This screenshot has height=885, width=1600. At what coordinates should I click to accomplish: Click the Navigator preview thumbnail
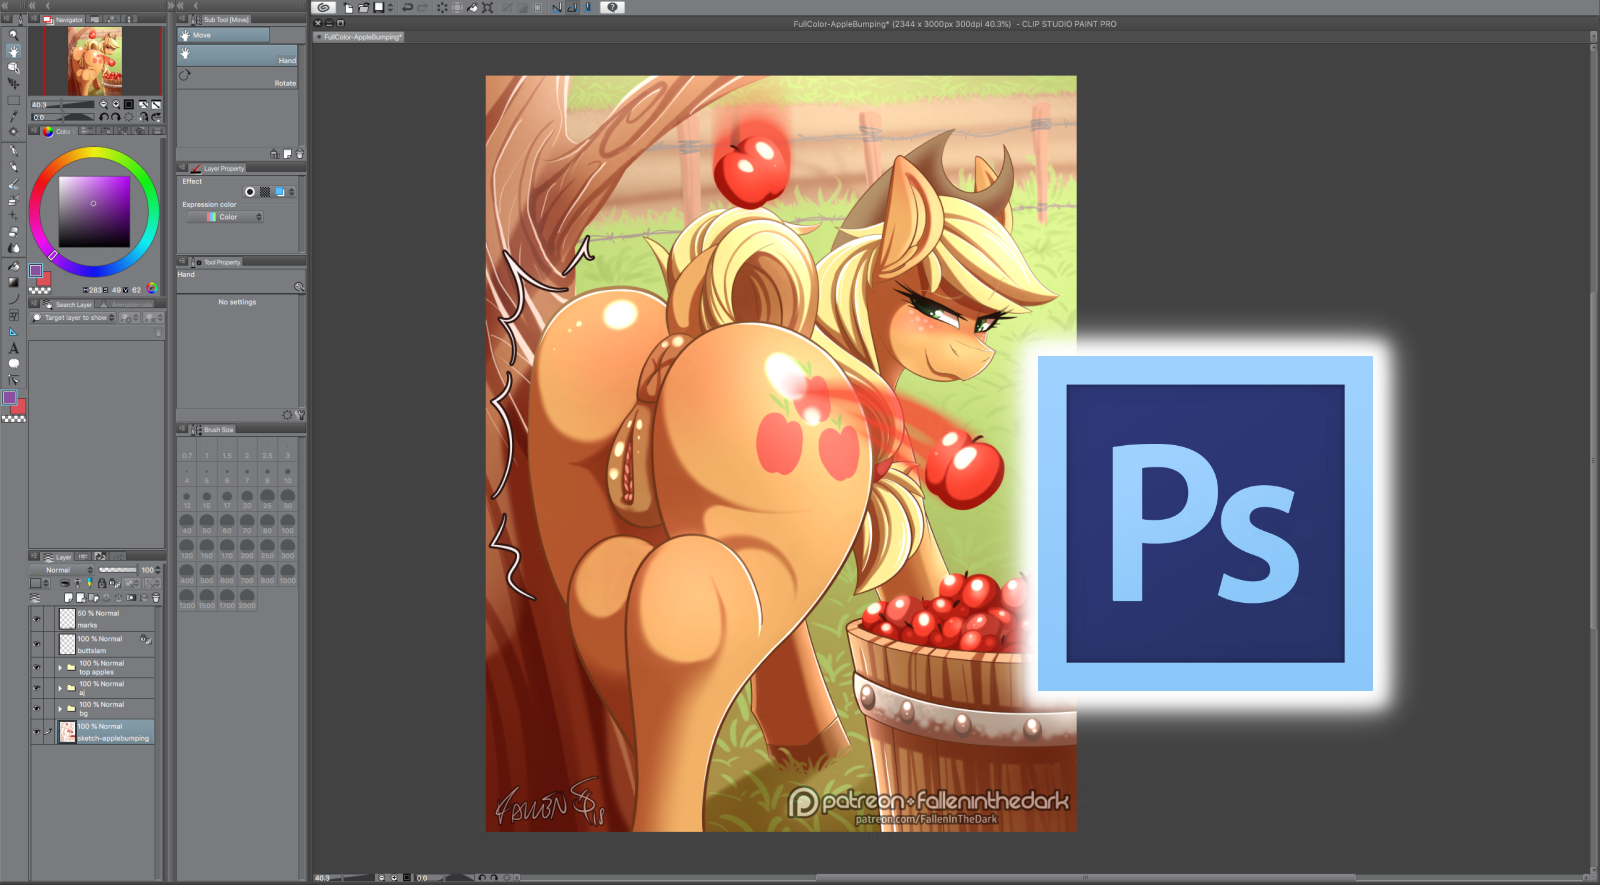click(x=96, y=62)
